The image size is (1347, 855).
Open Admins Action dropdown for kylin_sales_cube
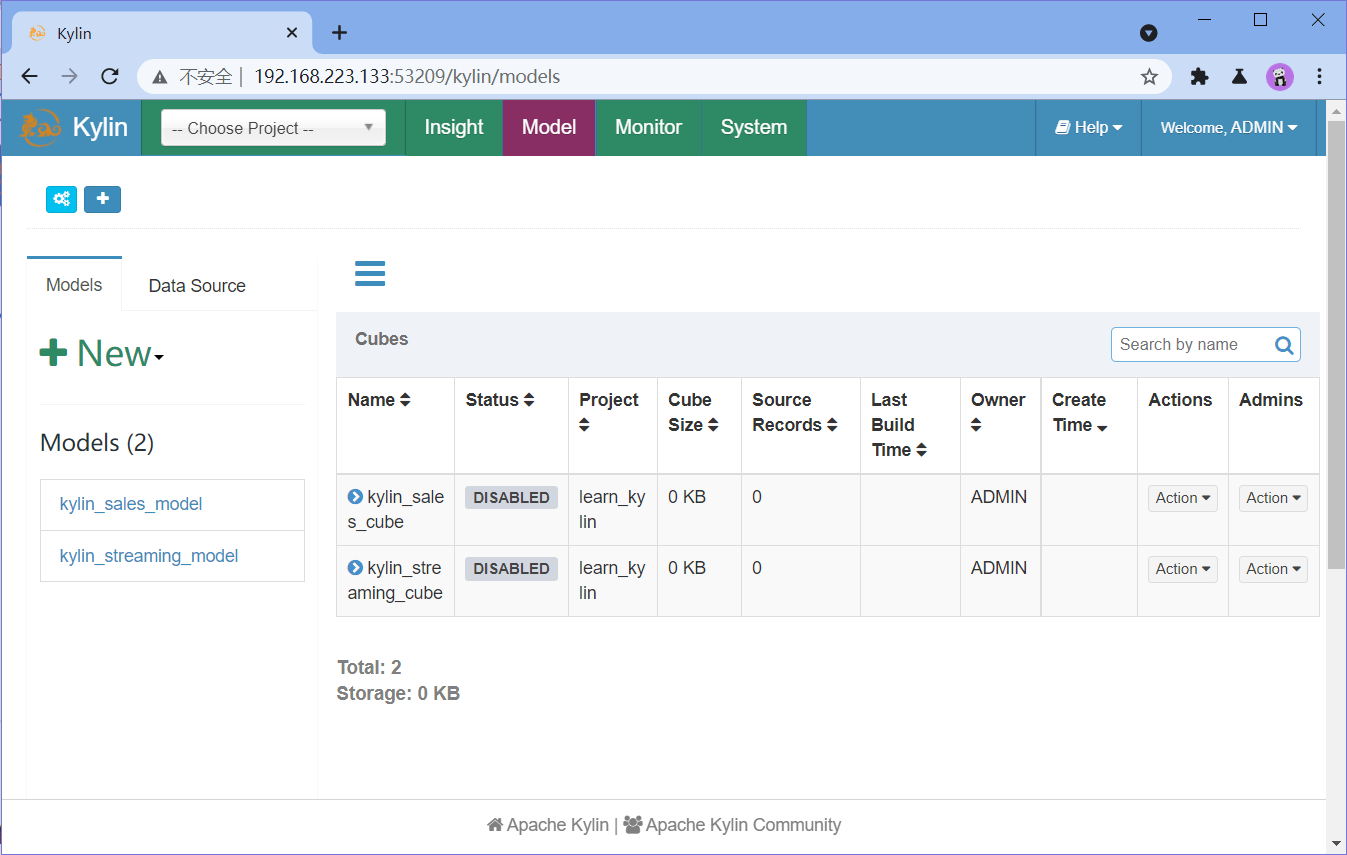point(1273,498)
